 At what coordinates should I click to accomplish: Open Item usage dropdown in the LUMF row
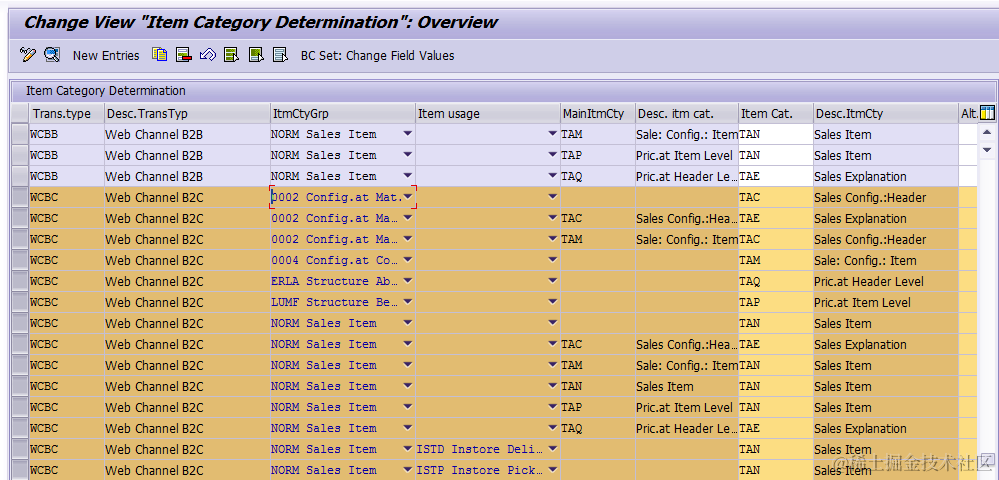pos(552,302)
